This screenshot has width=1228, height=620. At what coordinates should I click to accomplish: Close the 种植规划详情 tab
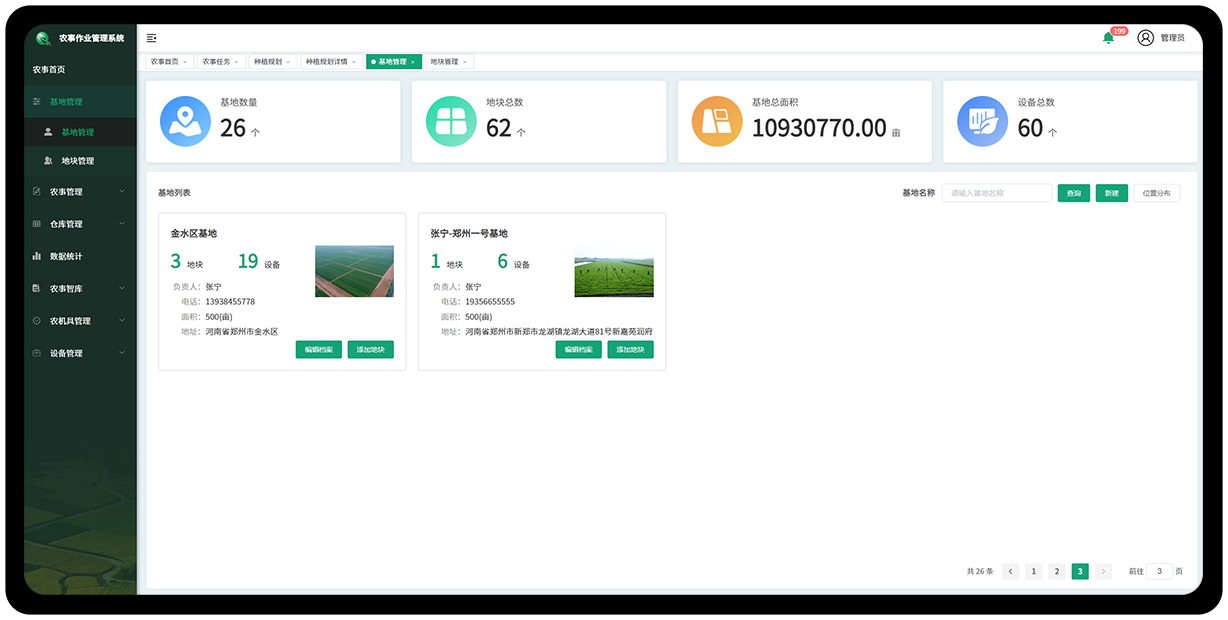click(354, 62)
